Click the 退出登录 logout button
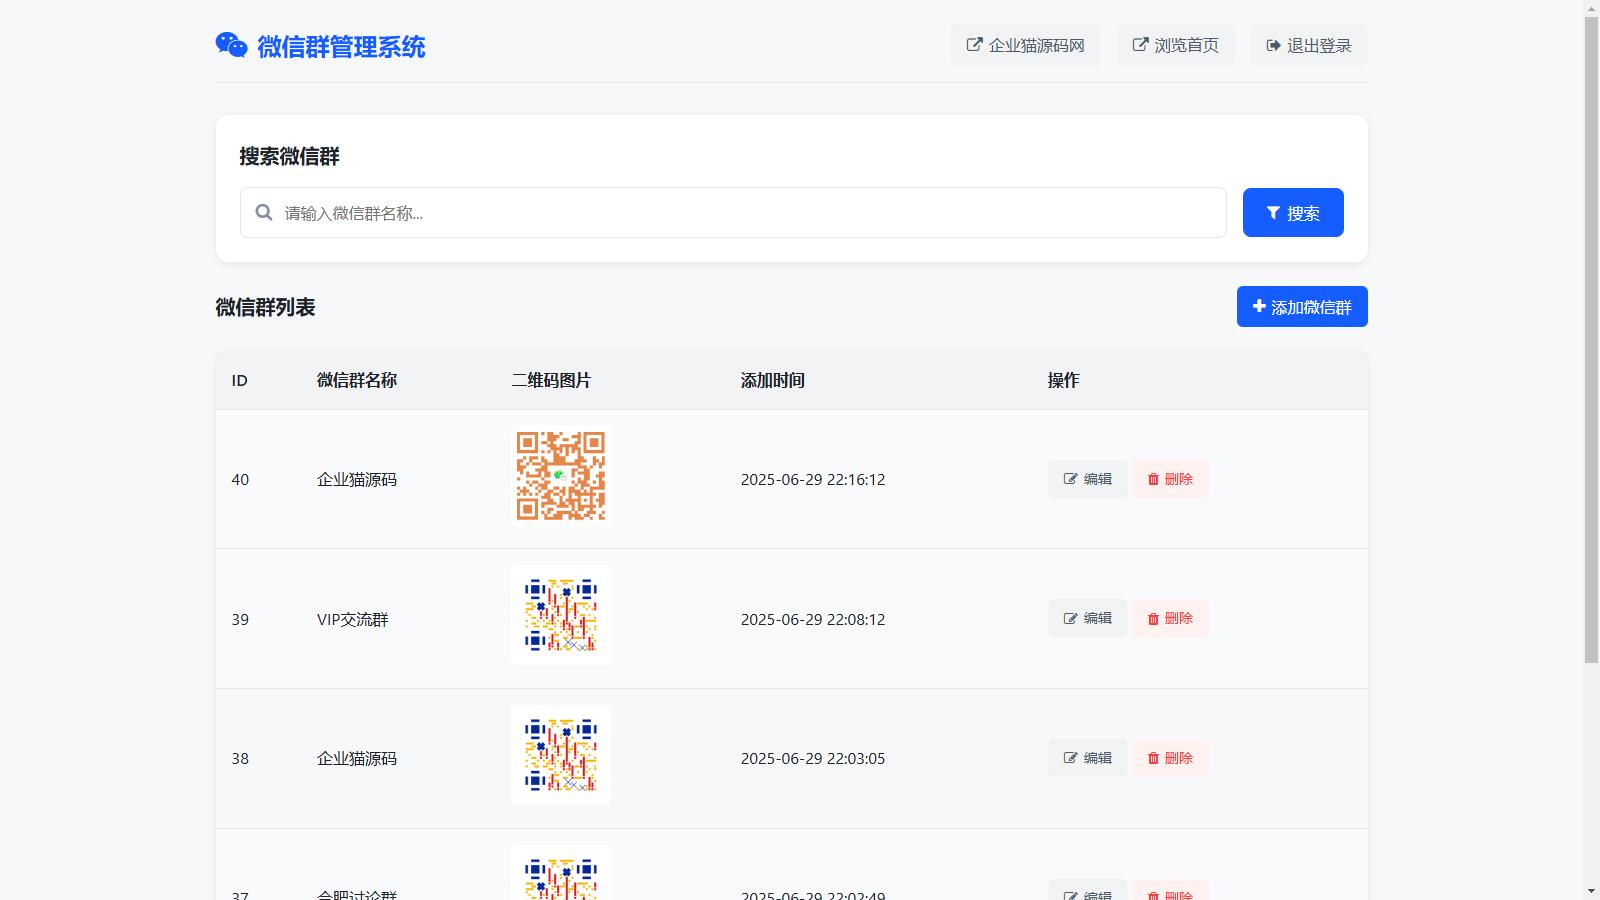This screenshot has width=1600, height=900. [1308, 45]
